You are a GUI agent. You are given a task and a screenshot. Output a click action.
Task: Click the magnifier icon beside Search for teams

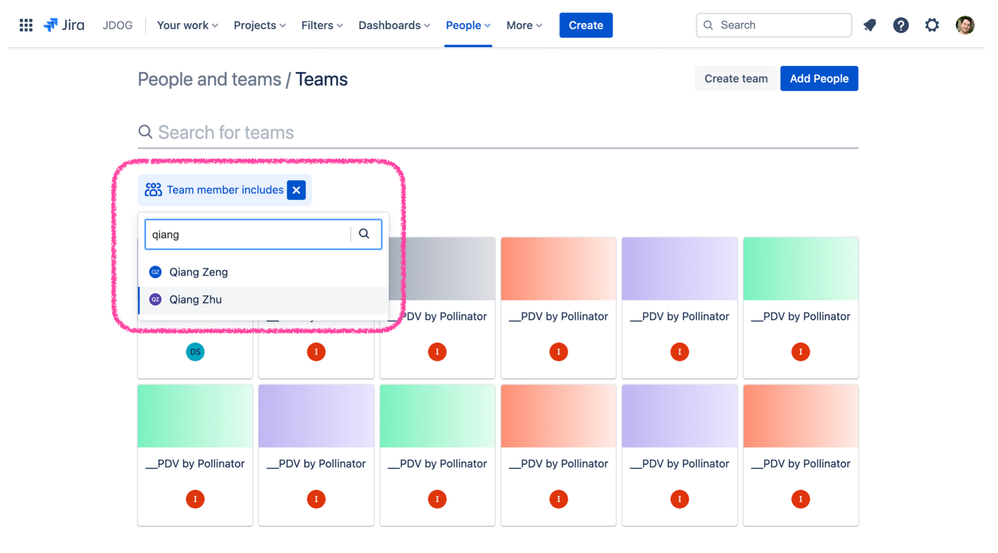click(x=145, y=132)
